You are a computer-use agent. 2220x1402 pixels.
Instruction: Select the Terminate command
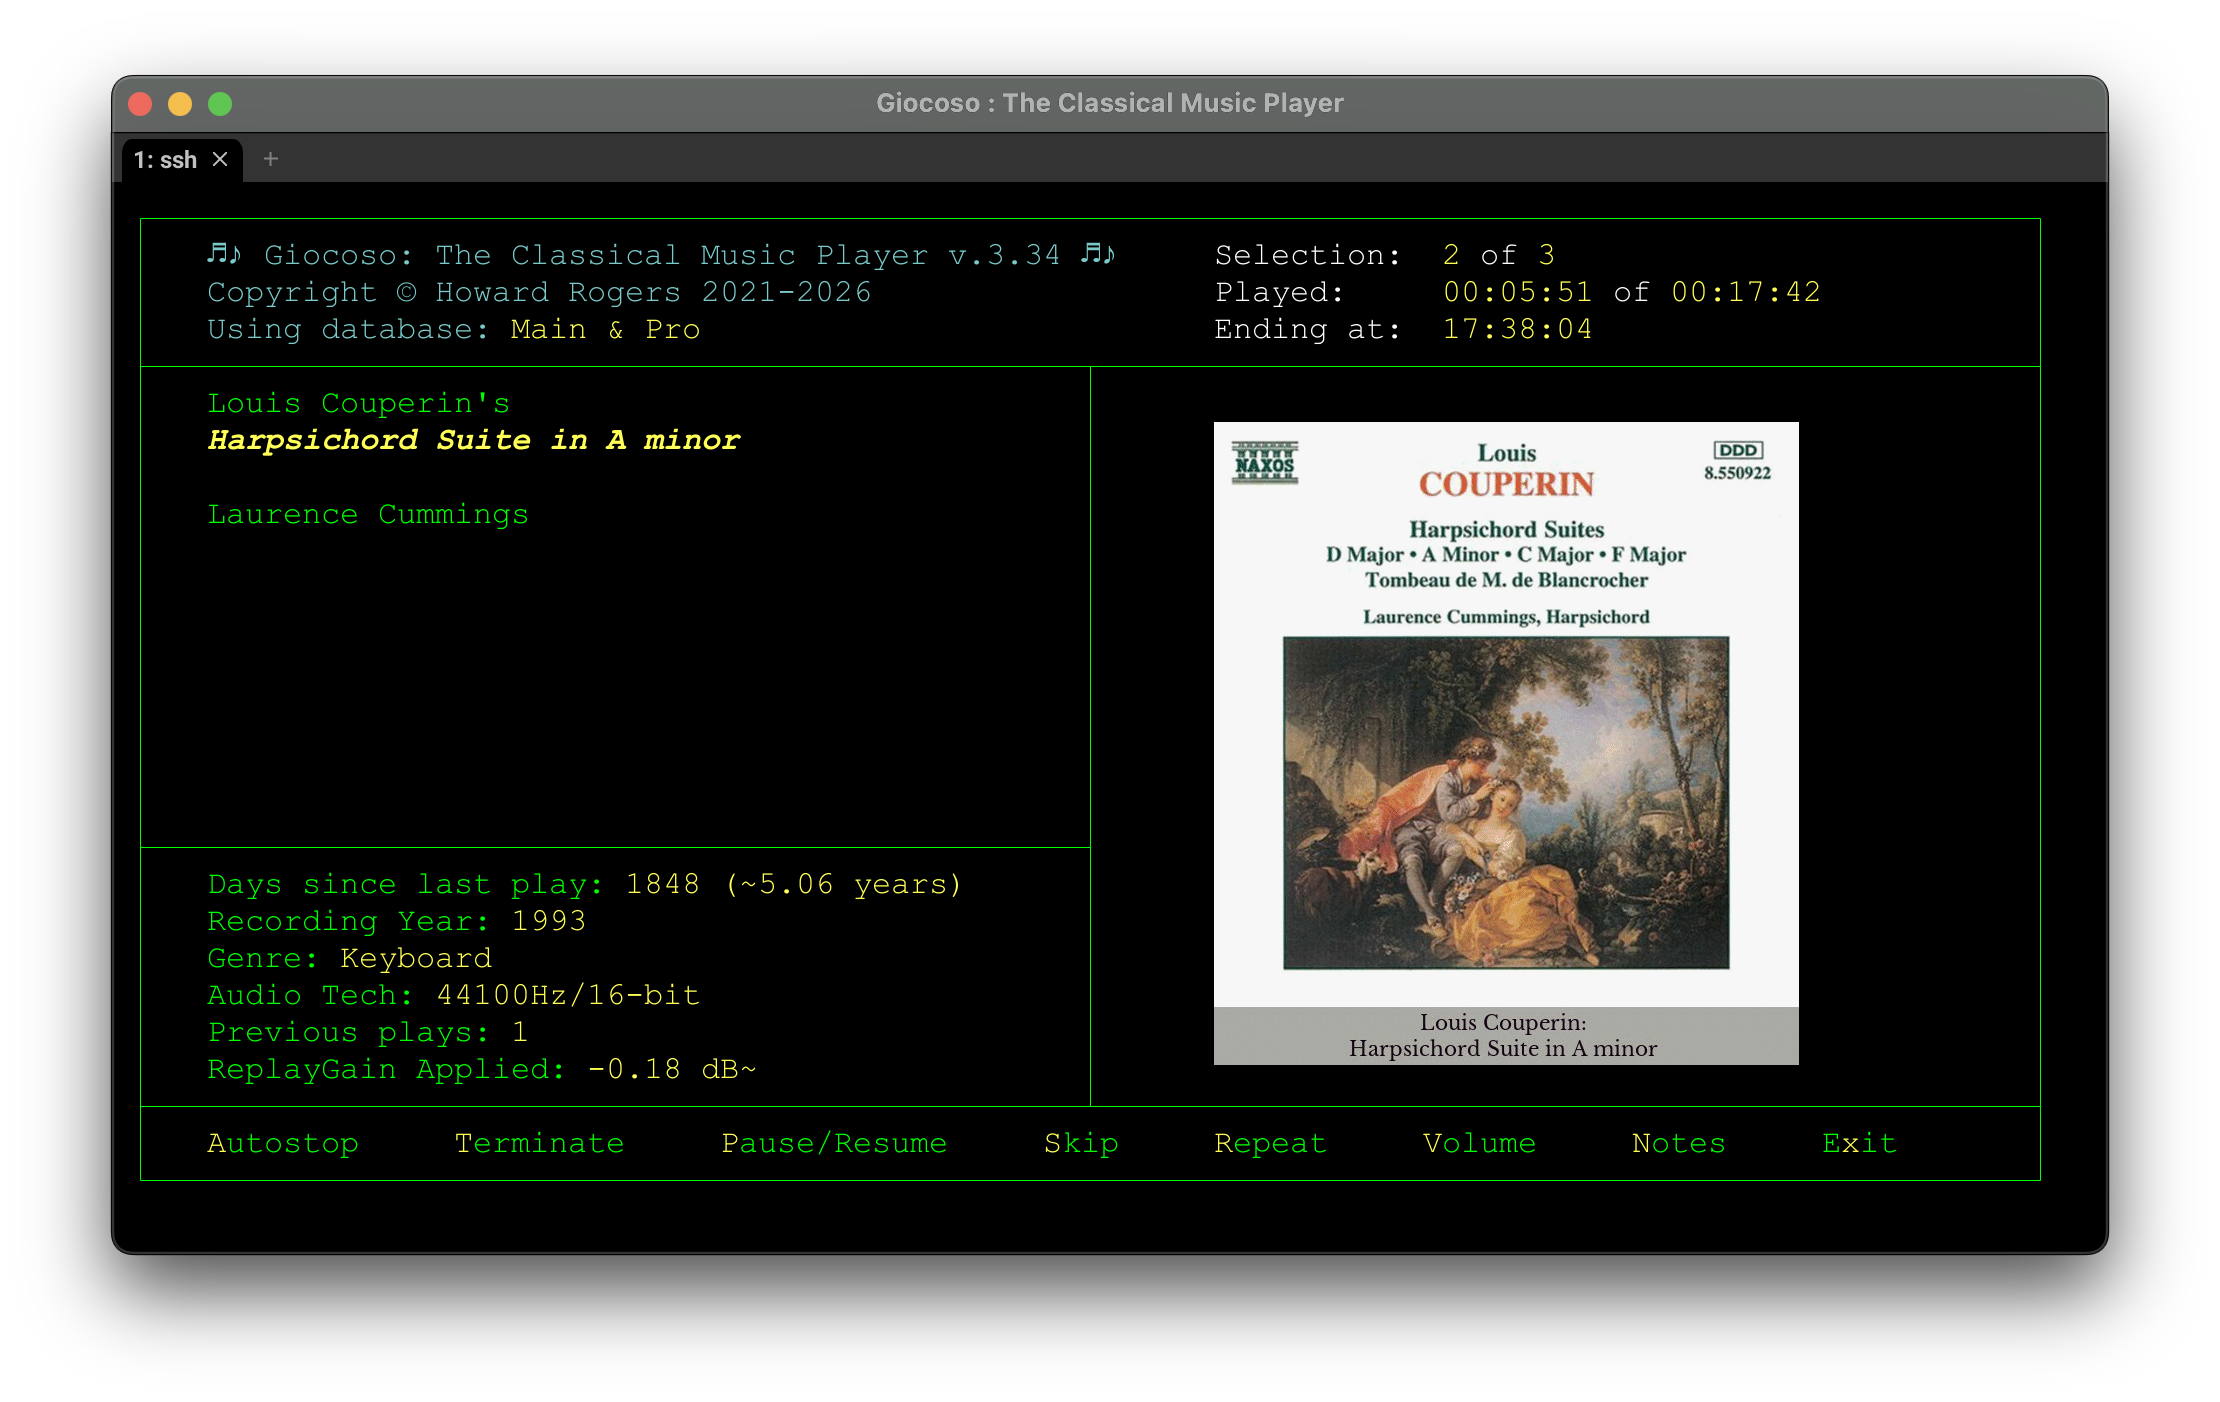(x=539, y=1143)
